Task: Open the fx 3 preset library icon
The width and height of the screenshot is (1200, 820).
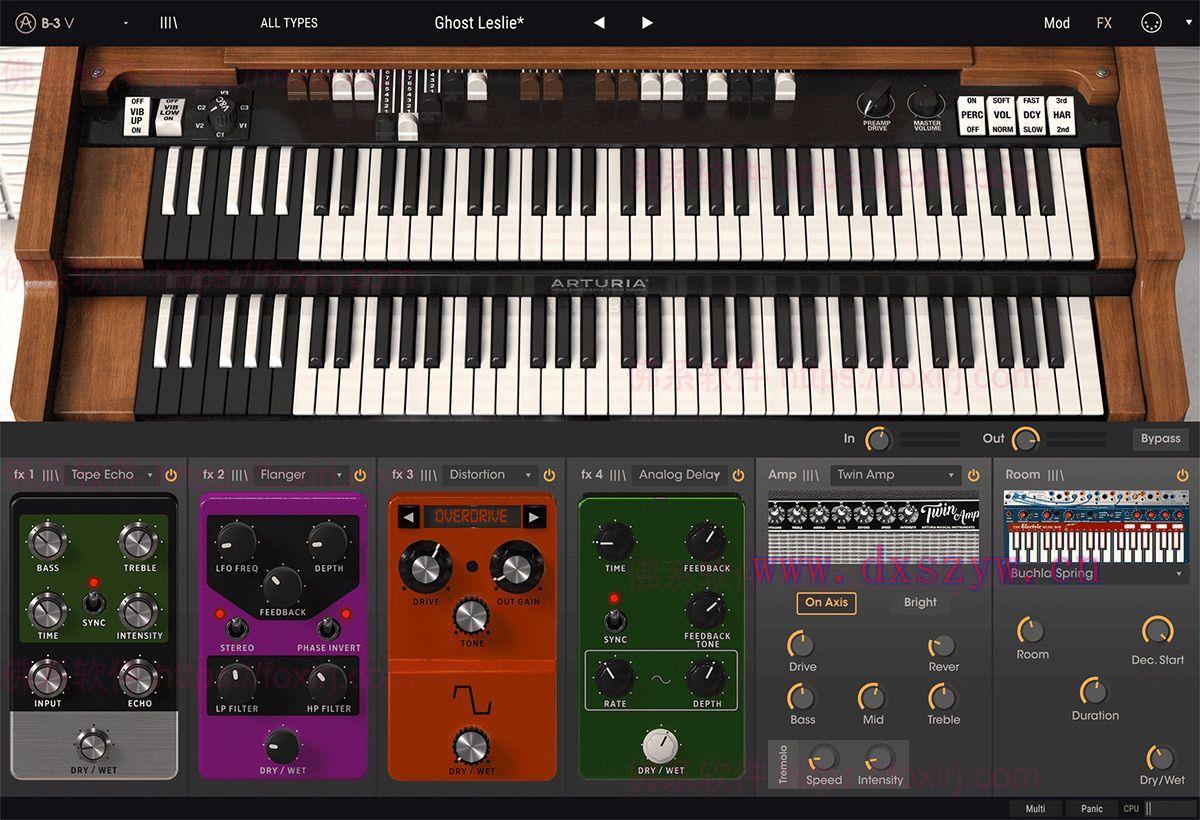Action: point(429,475)
